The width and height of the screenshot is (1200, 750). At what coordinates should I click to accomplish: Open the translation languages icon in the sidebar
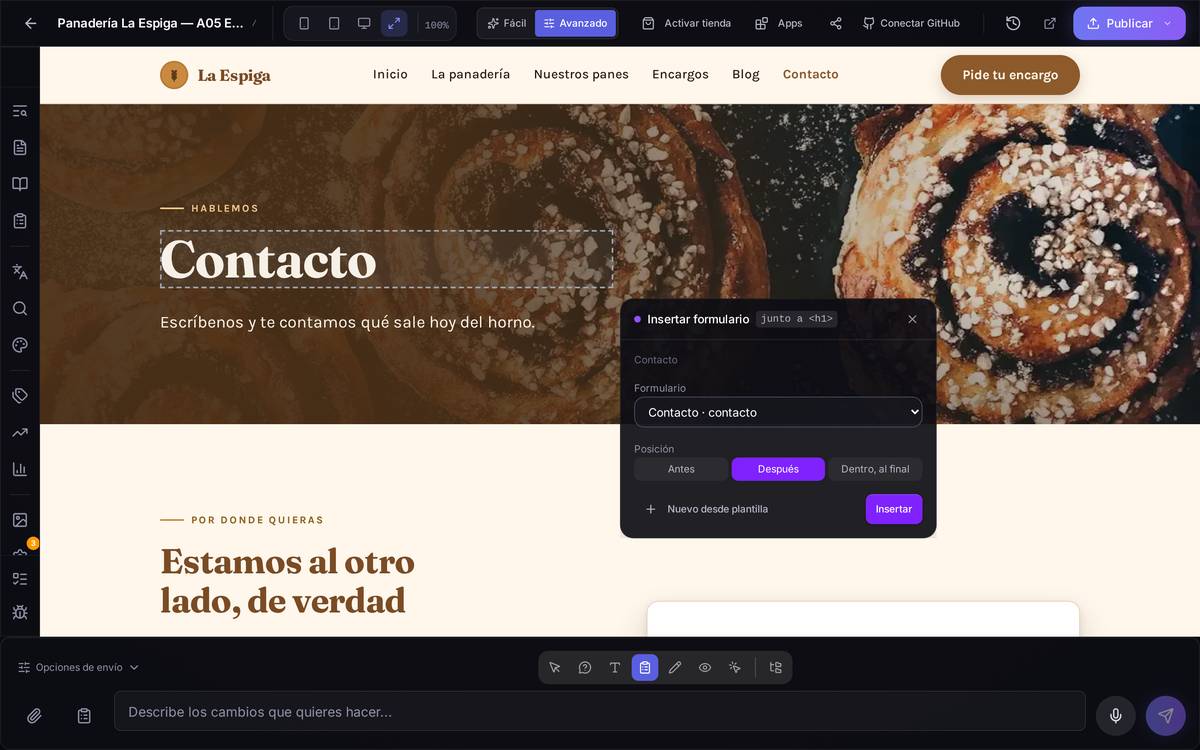(20, 271)
